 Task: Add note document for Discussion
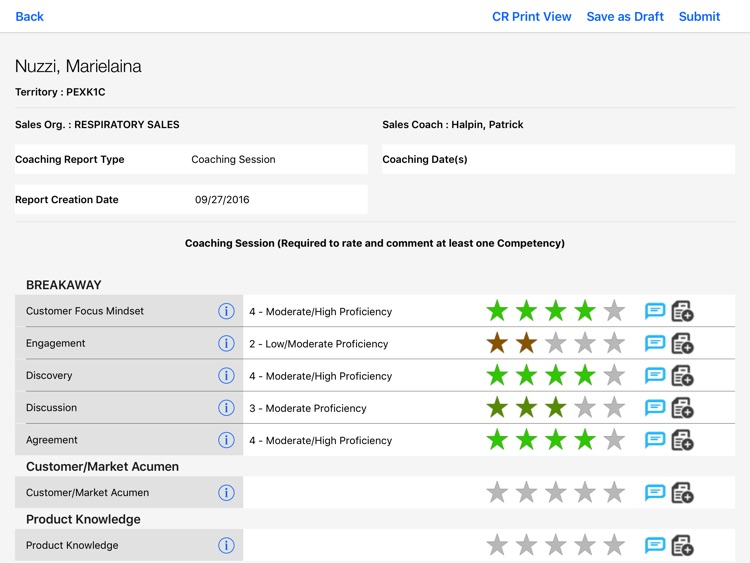683,408
